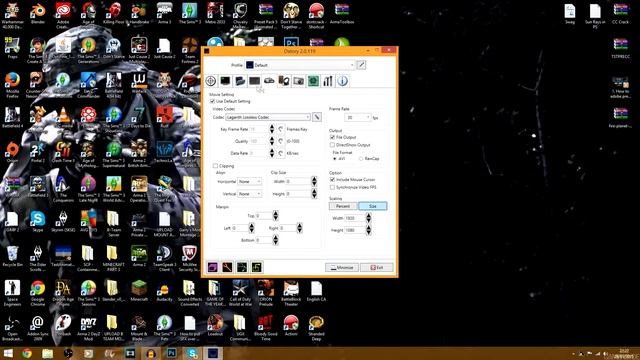The width and height of the screenshot is (640, 360).
Task: Click the Minimize button in Dxtory
Action: click(342, 267)
